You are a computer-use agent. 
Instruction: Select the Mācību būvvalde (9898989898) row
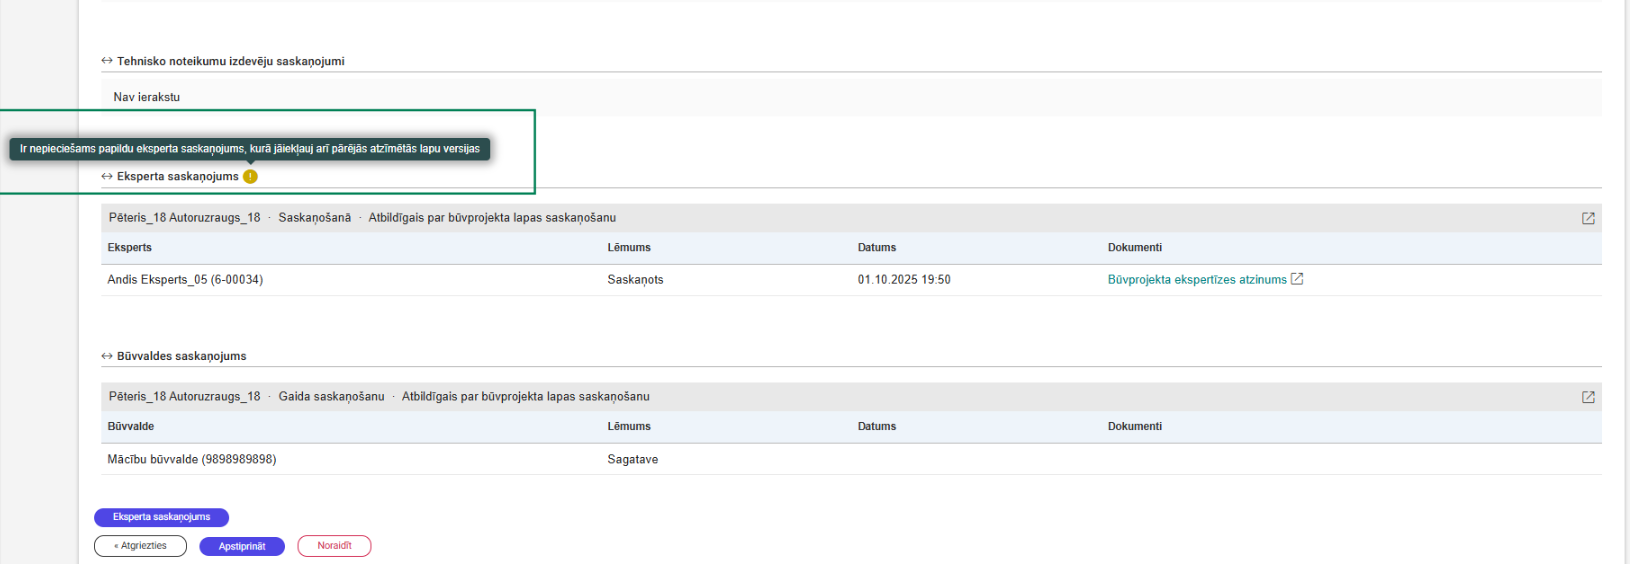click(192, 459)
